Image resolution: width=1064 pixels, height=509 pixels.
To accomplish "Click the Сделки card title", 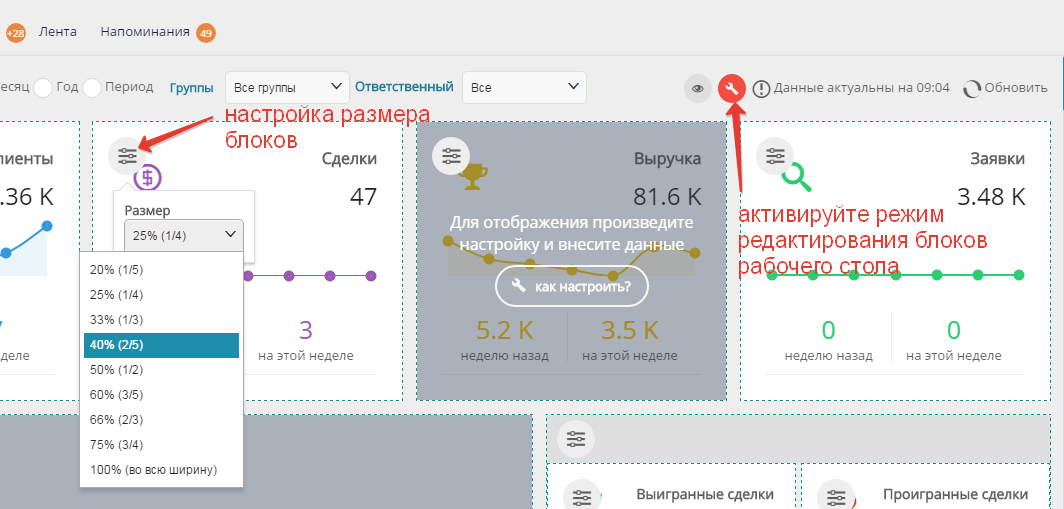I will [x=349, y=159].
